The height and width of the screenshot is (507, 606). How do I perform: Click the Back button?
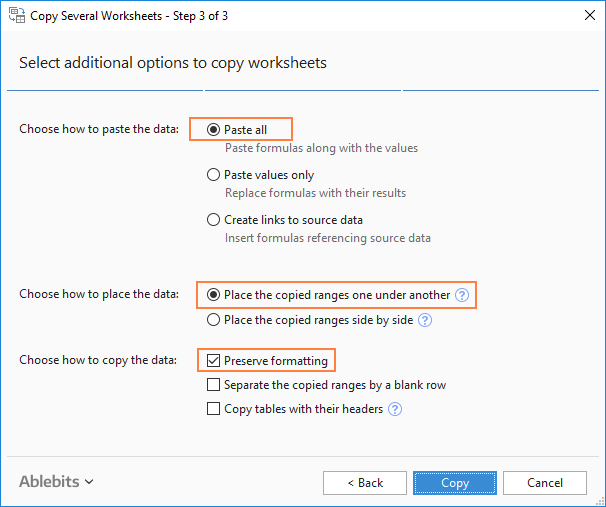pos(365,483)
